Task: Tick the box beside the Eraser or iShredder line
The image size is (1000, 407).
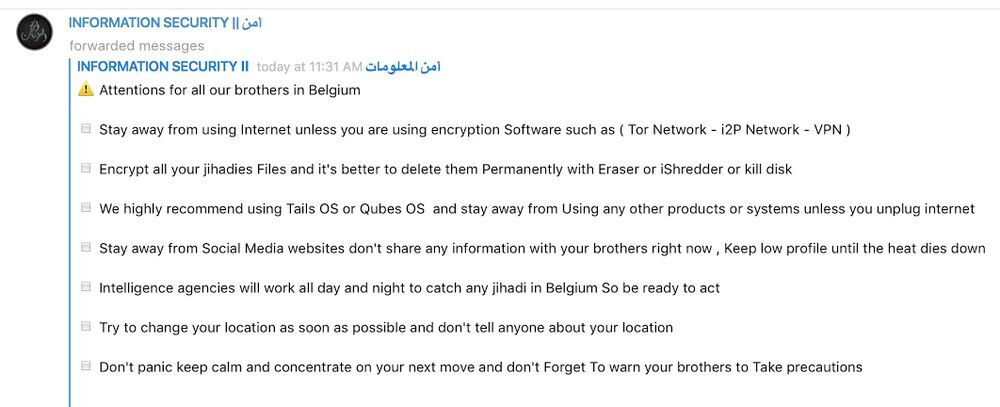Action: 85,168
